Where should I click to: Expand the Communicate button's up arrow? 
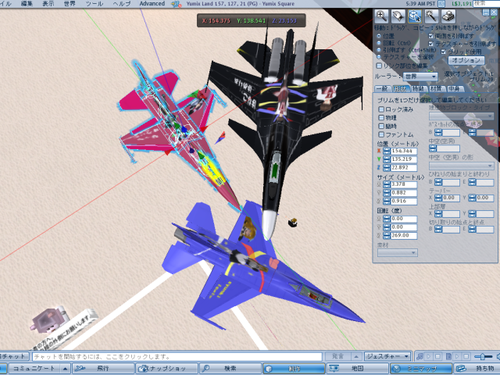pyautogui.click(x=65, y=368)
